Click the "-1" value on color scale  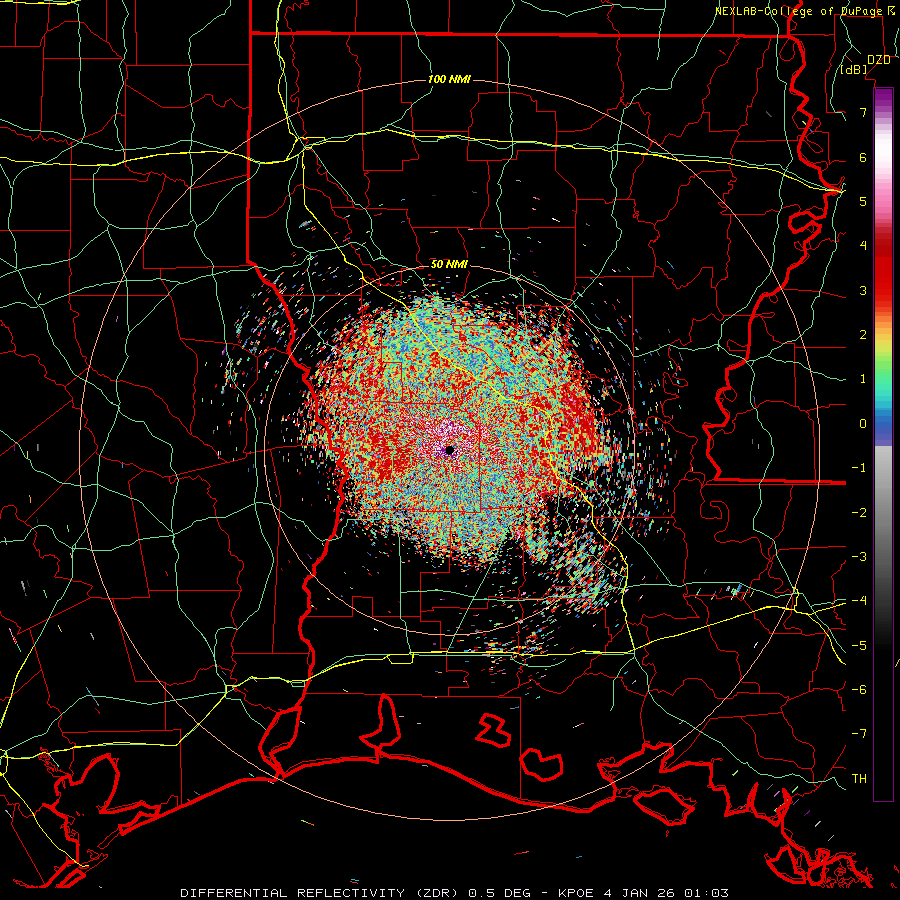pos(859,468)
